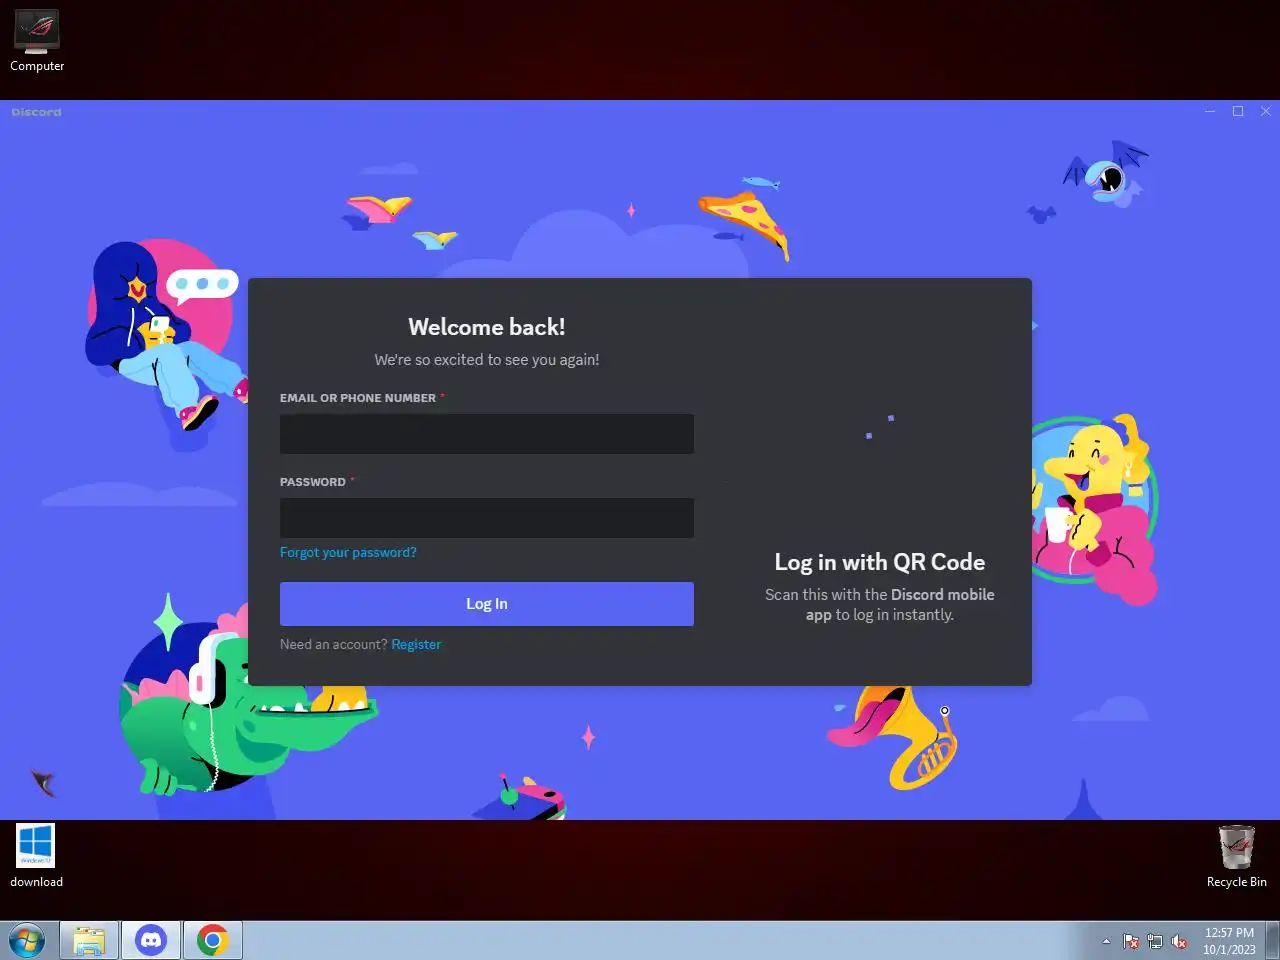1280x960 pixels.
Task: Focus the Email or Phone Number field
Action: [487, 434]
